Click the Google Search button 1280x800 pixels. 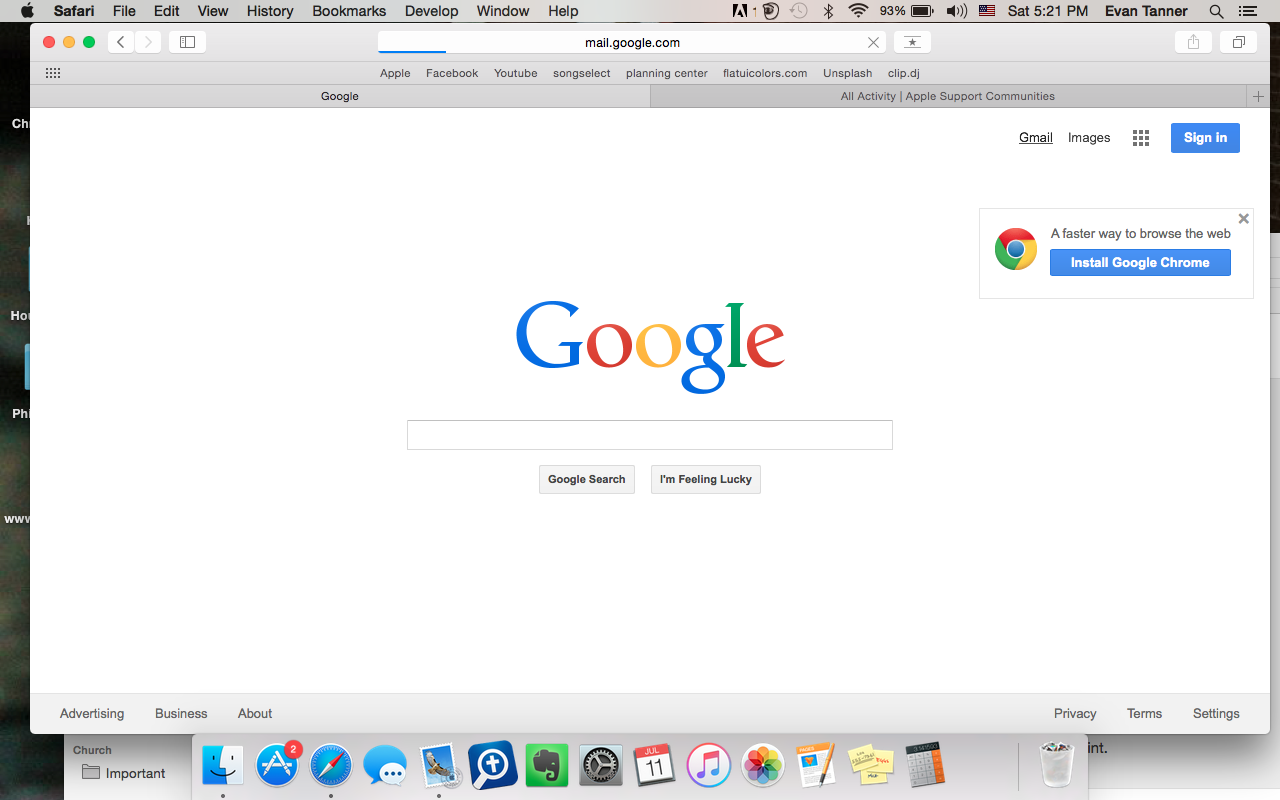tap(586, 479)
